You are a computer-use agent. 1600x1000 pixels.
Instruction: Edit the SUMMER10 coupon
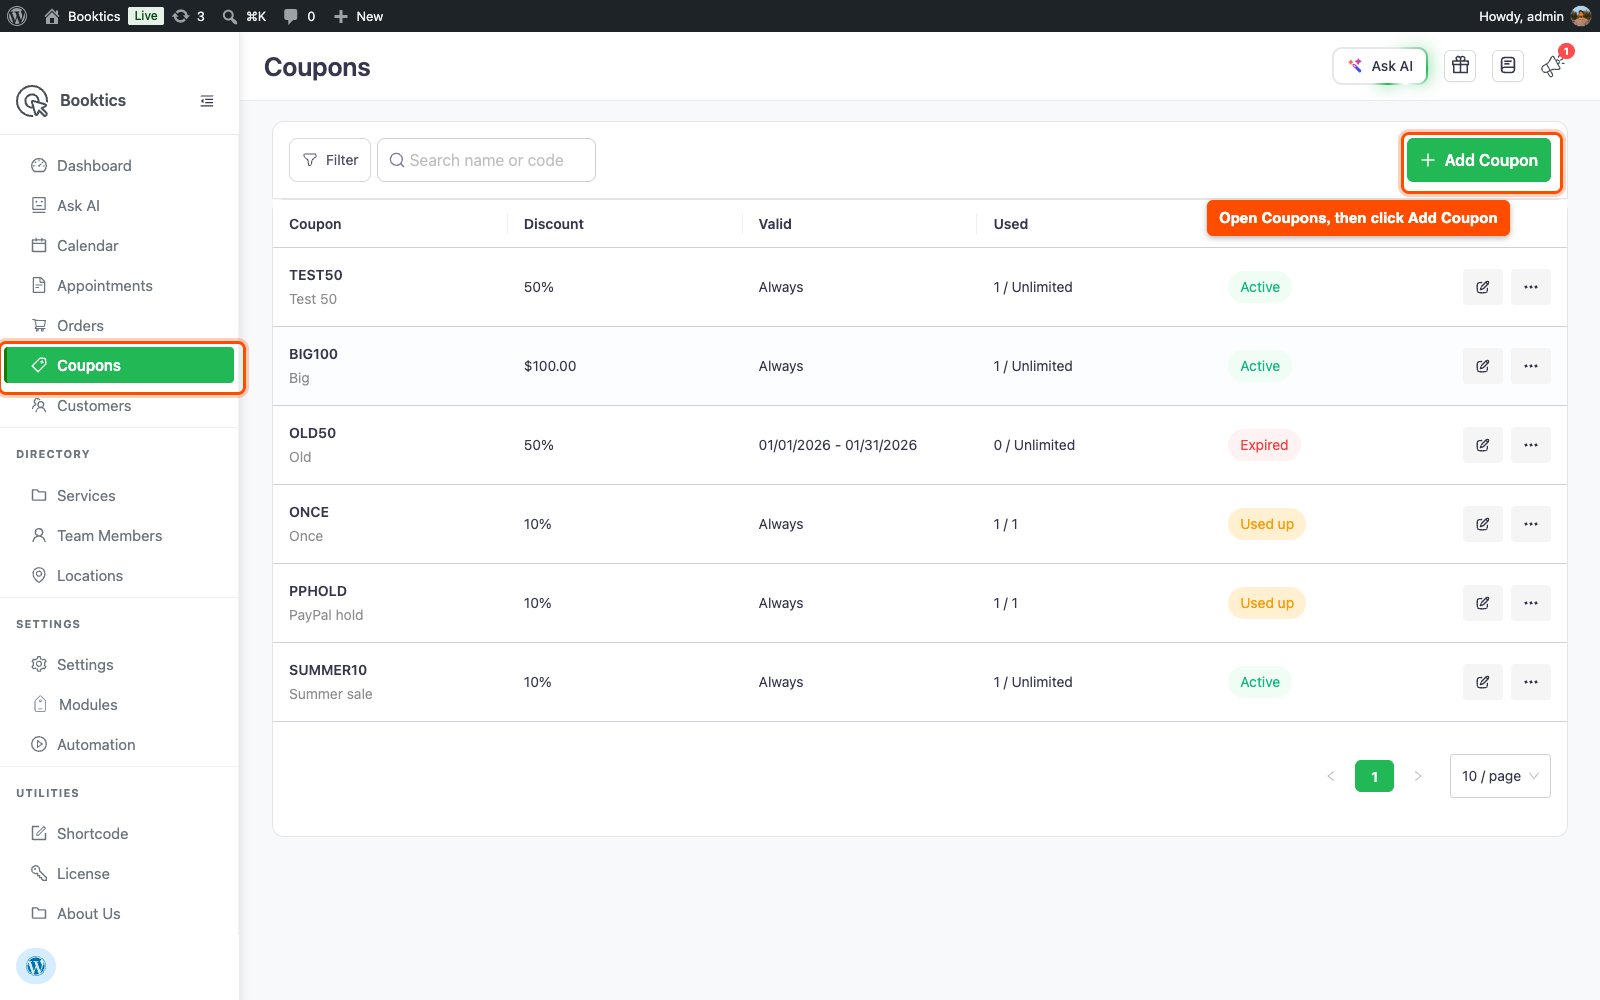(1482, 682)
